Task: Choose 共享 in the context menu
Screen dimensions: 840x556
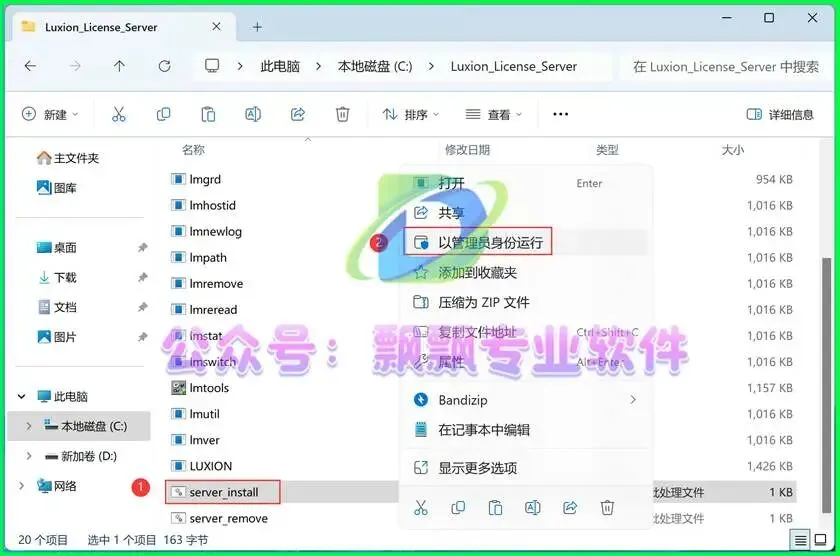Action: tap(526, 213)
